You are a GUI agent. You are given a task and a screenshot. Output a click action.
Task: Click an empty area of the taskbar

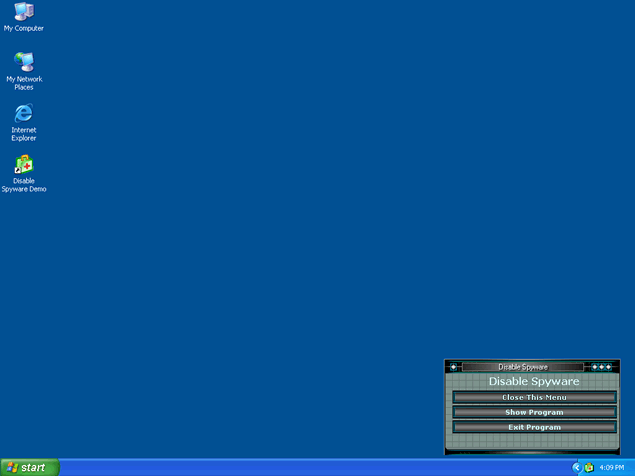[300, 467]
